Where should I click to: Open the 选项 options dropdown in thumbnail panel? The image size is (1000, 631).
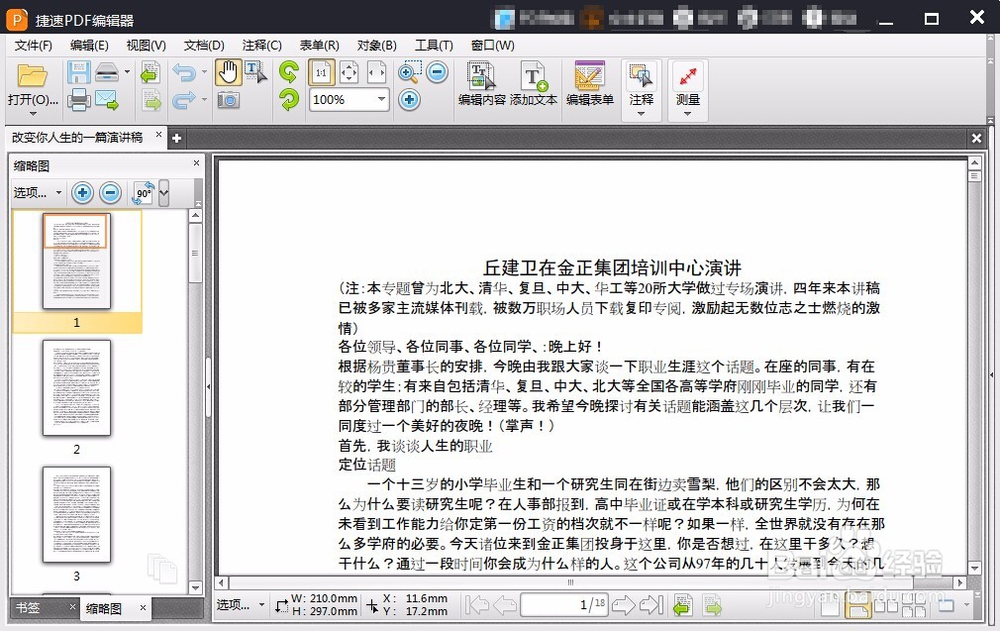pyautogui.click(x=36, y=193)
